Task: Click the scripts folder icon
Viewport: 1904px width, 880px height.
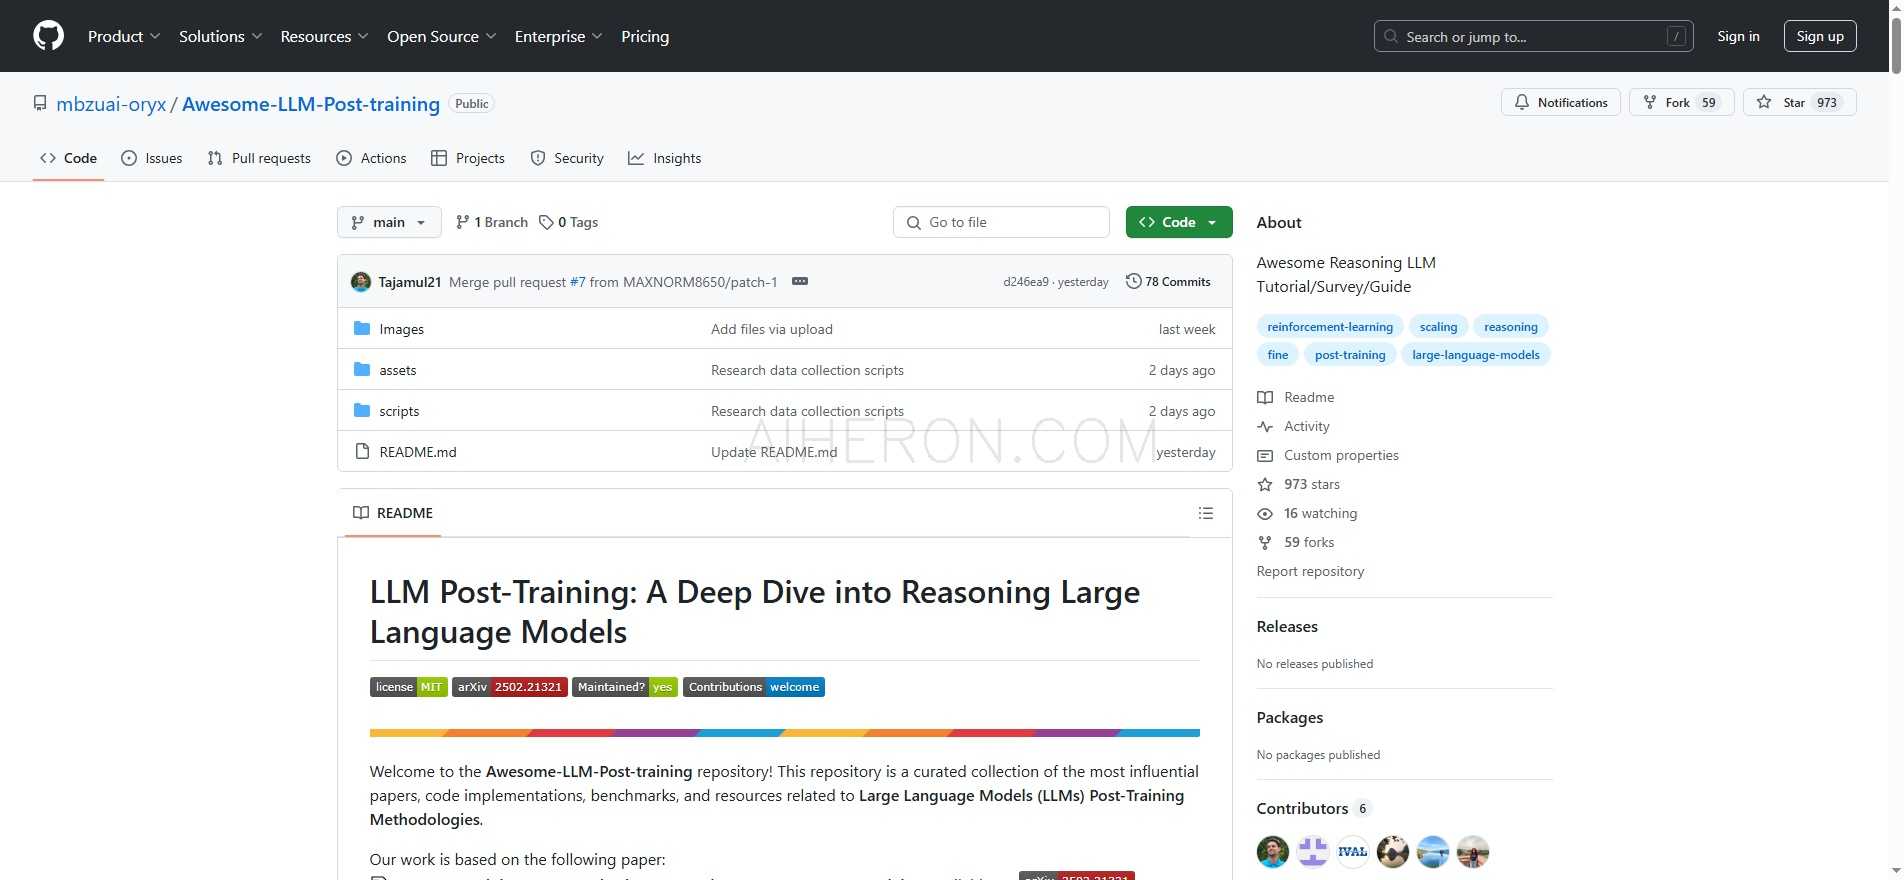Action: (x=362, y=410)
